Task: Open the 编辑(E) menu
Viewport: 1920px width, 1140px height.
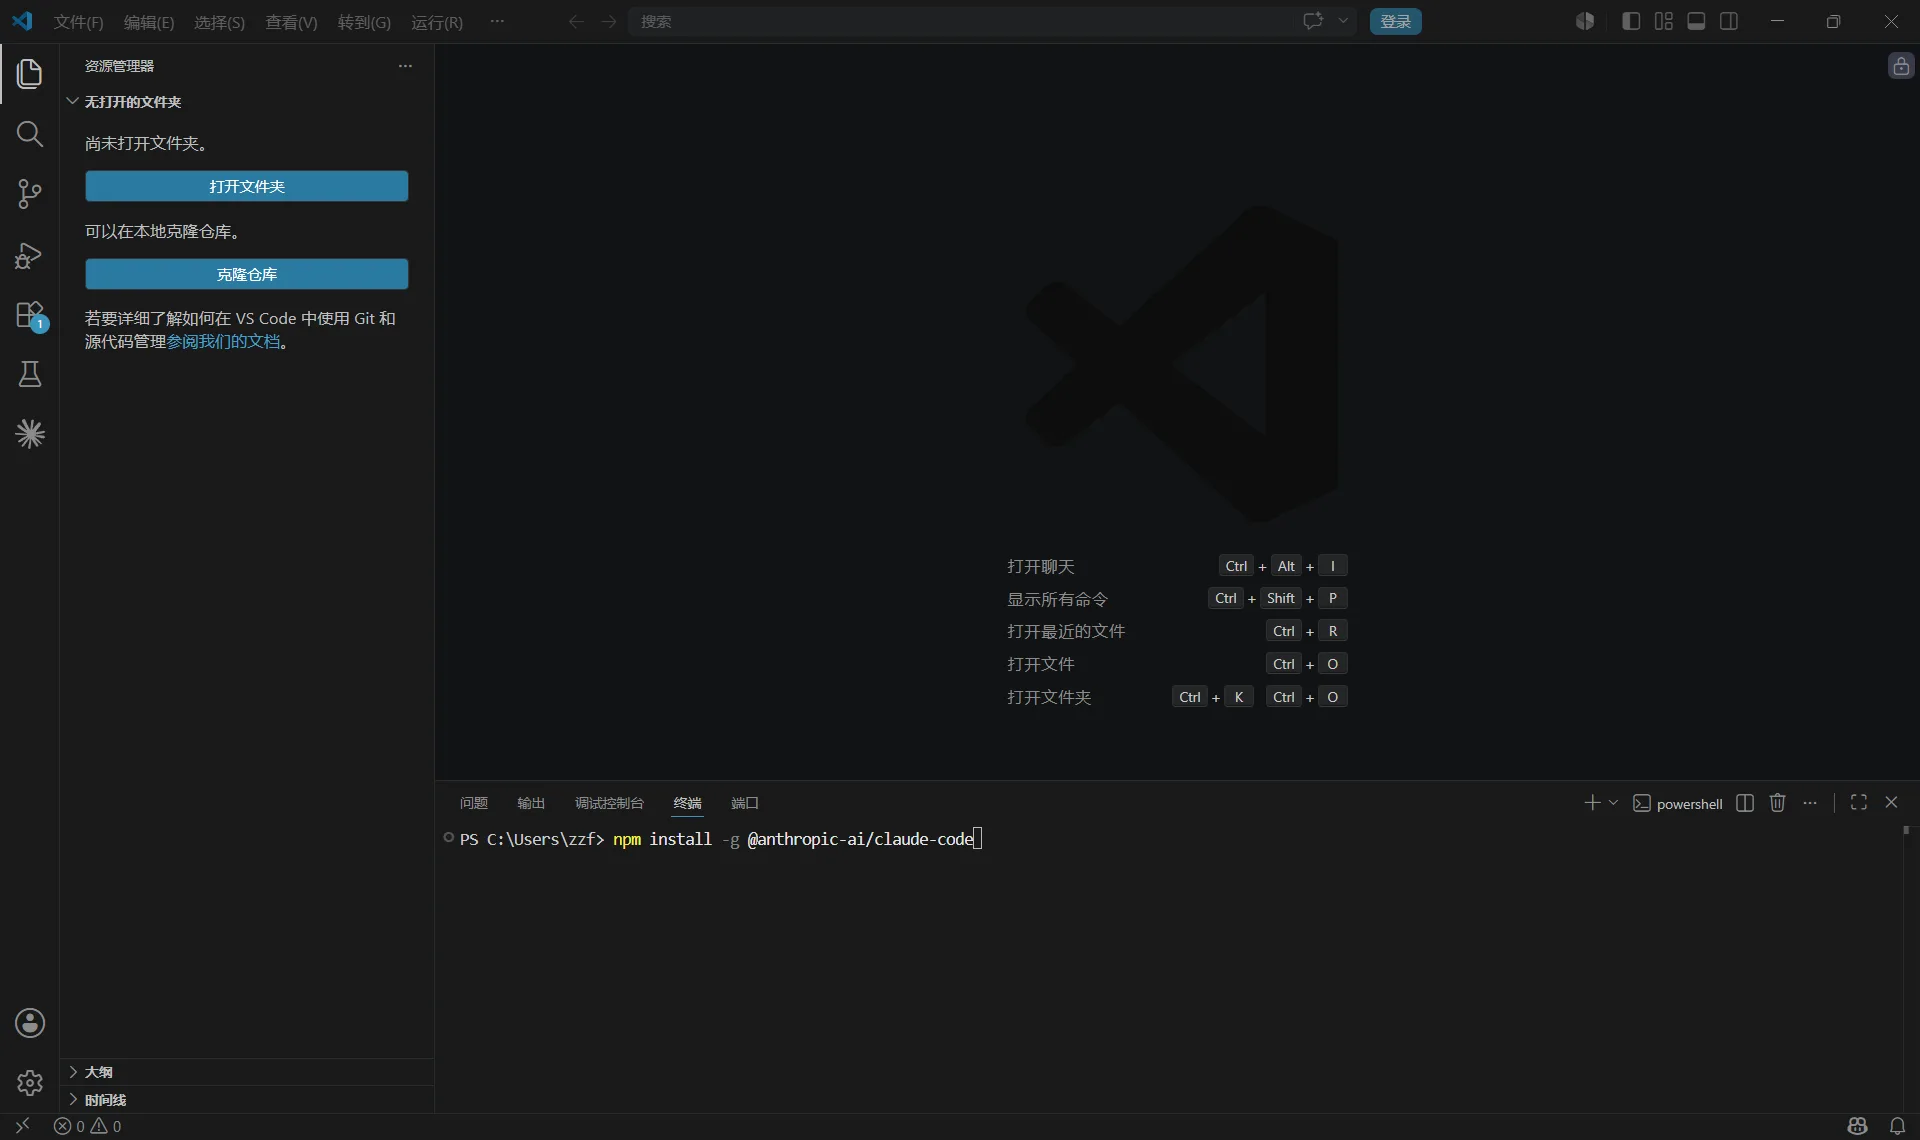Action: (x=148, y=22)
